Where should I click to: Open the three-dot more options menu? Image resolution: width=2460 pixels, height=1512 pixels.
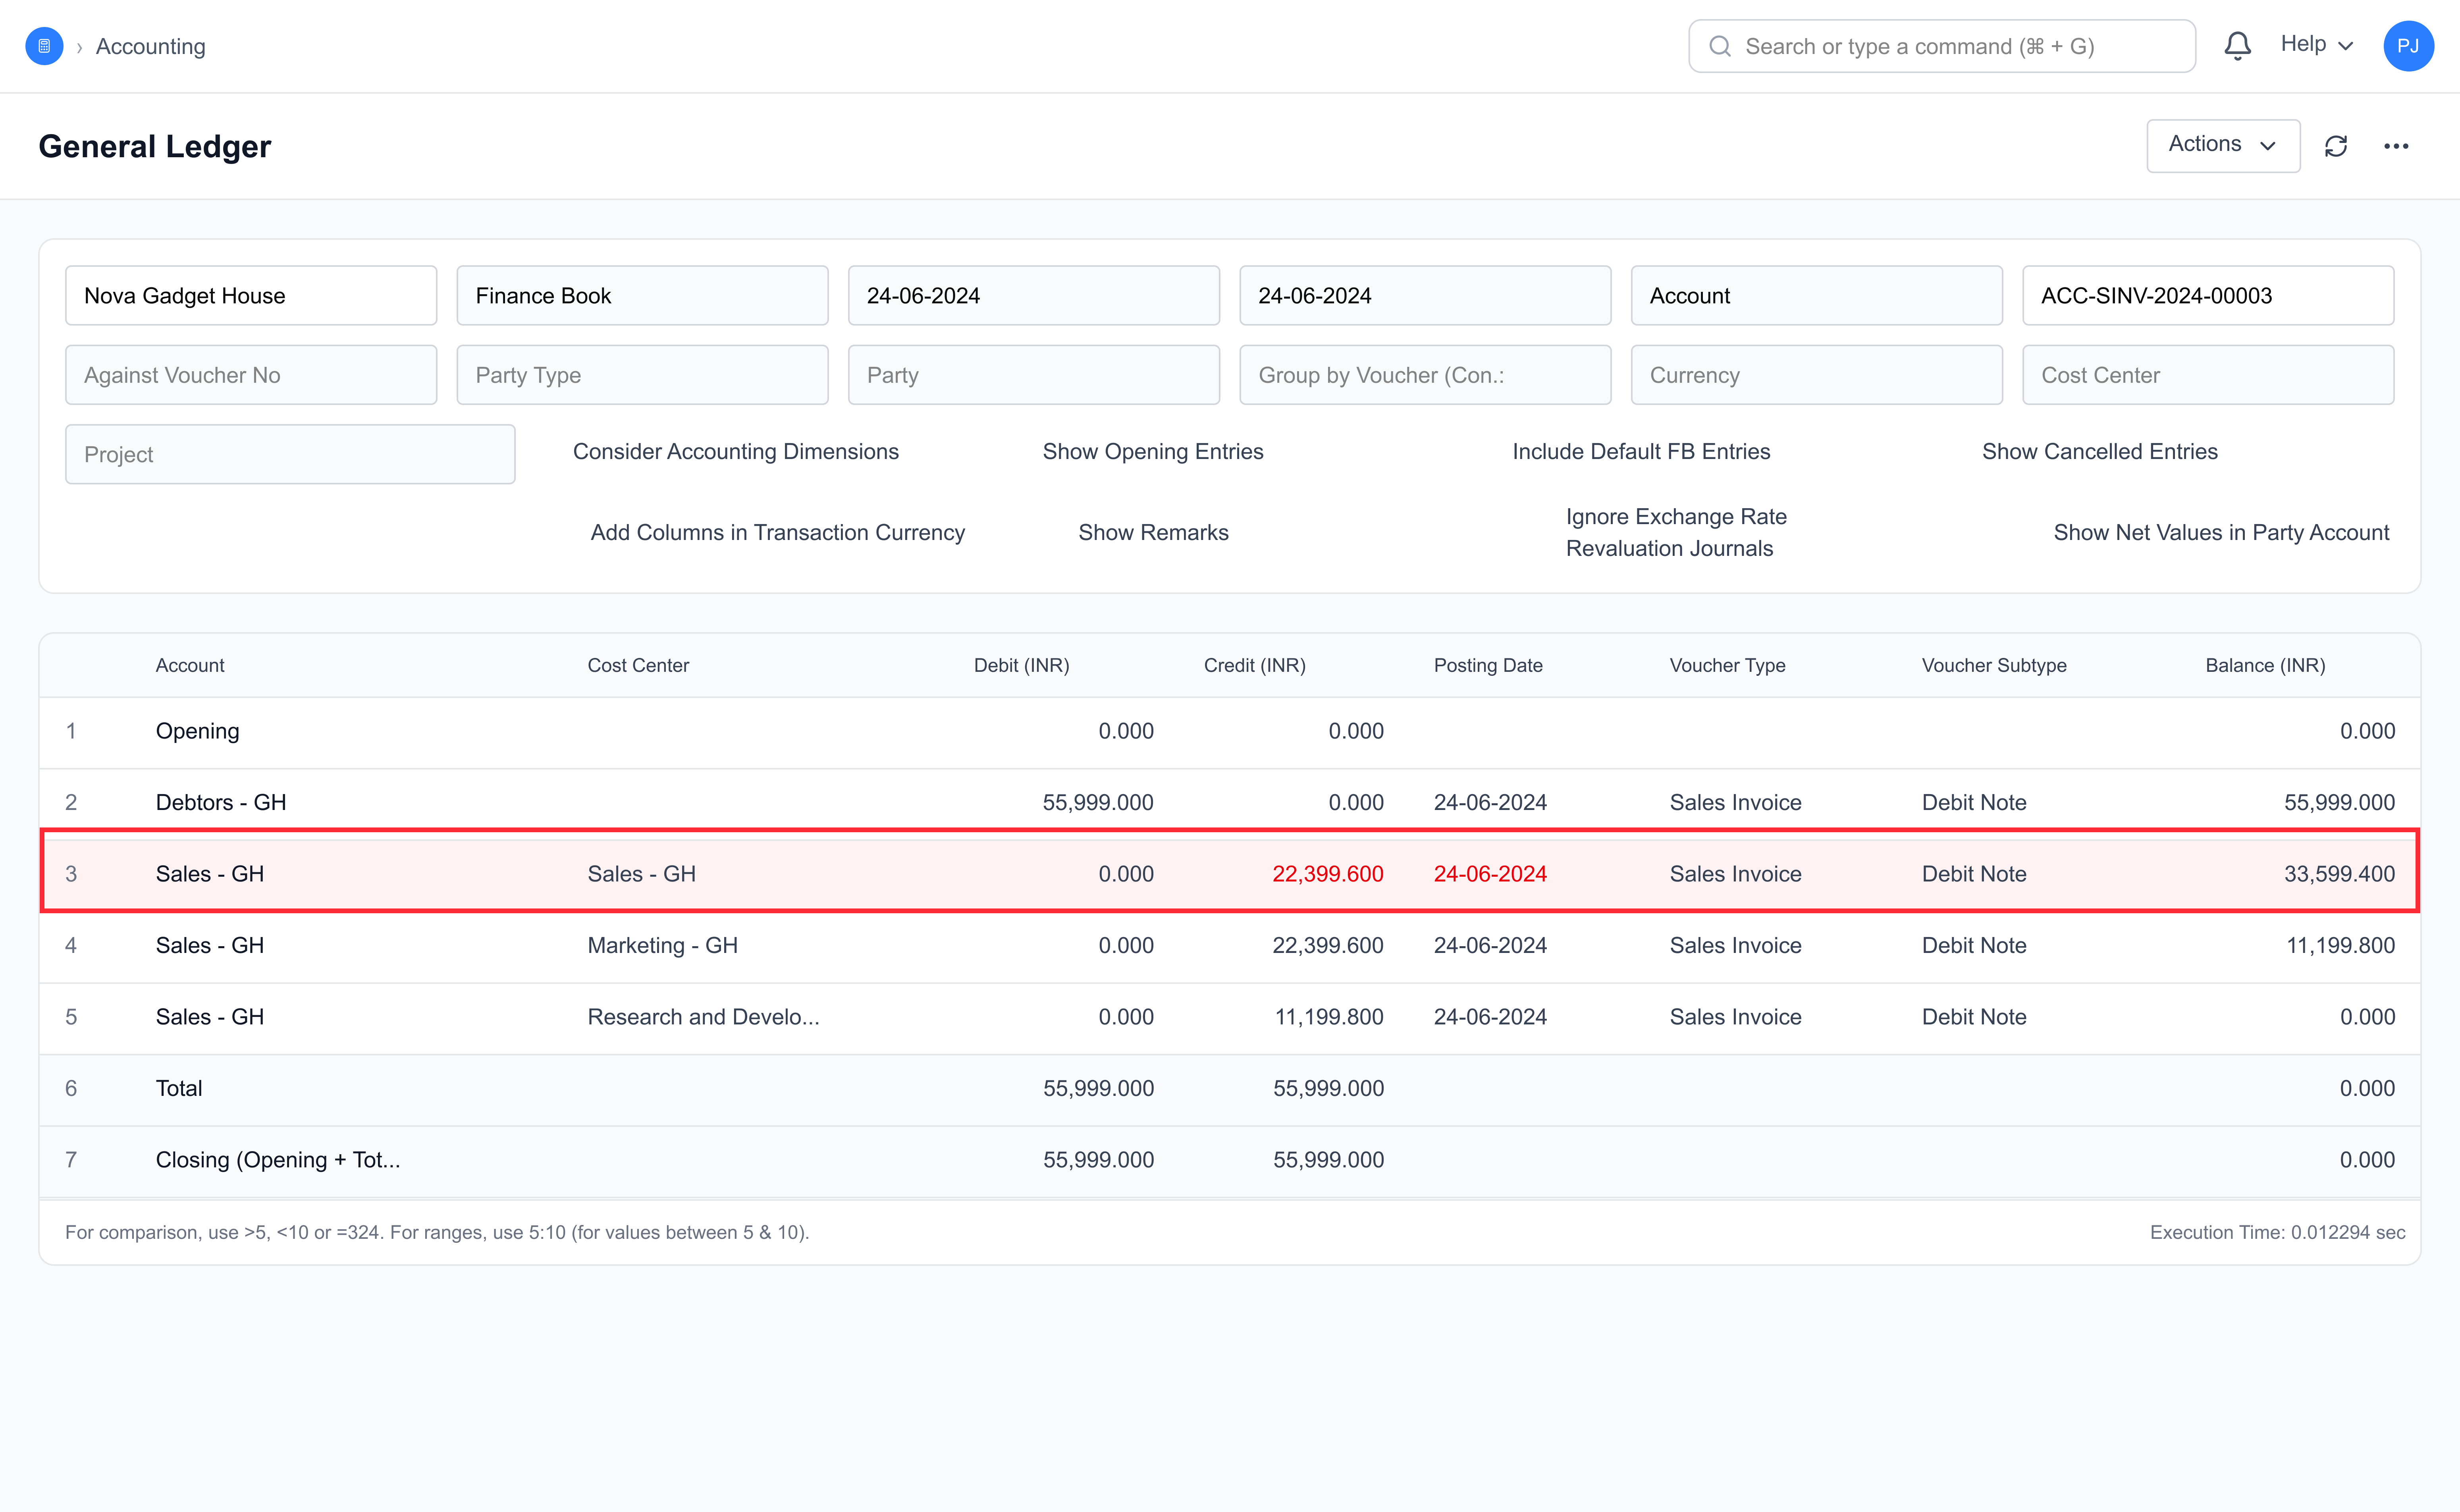2396,146
